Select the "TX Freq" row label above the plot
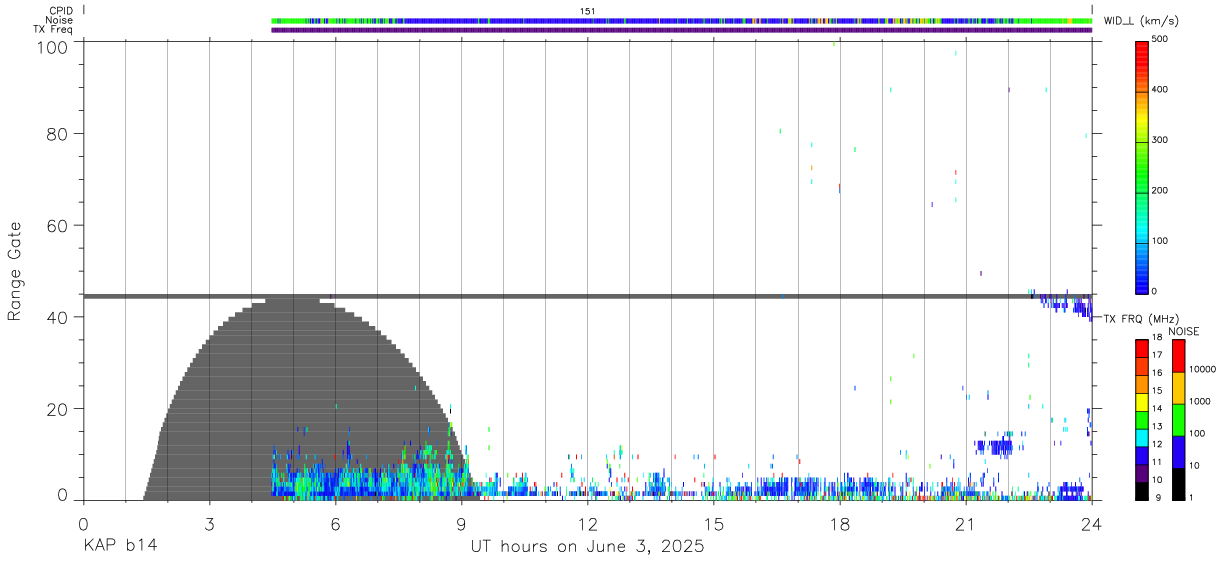Image resolution: width=1228 pixels, height=567 pixels. coord(53,29)
